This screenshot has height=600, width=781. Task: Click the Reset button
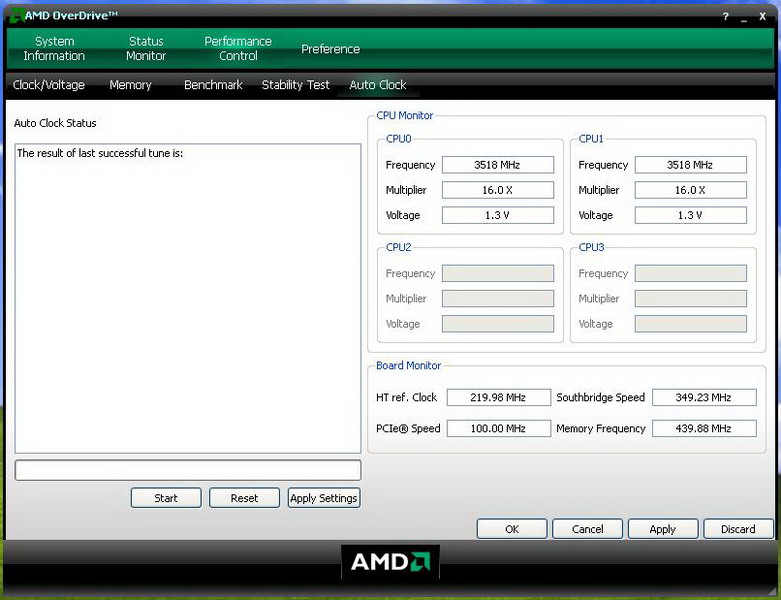pos(244,498)
